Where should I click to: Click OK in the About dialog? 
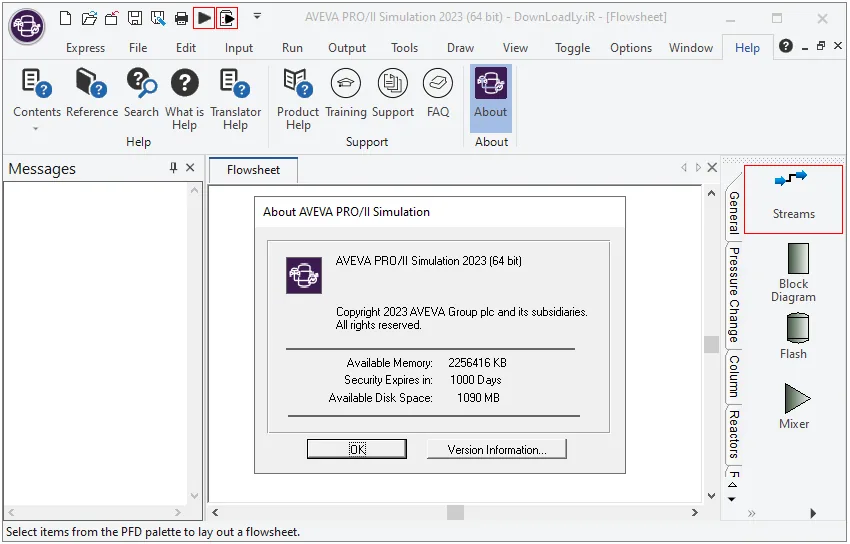[357, 449]
